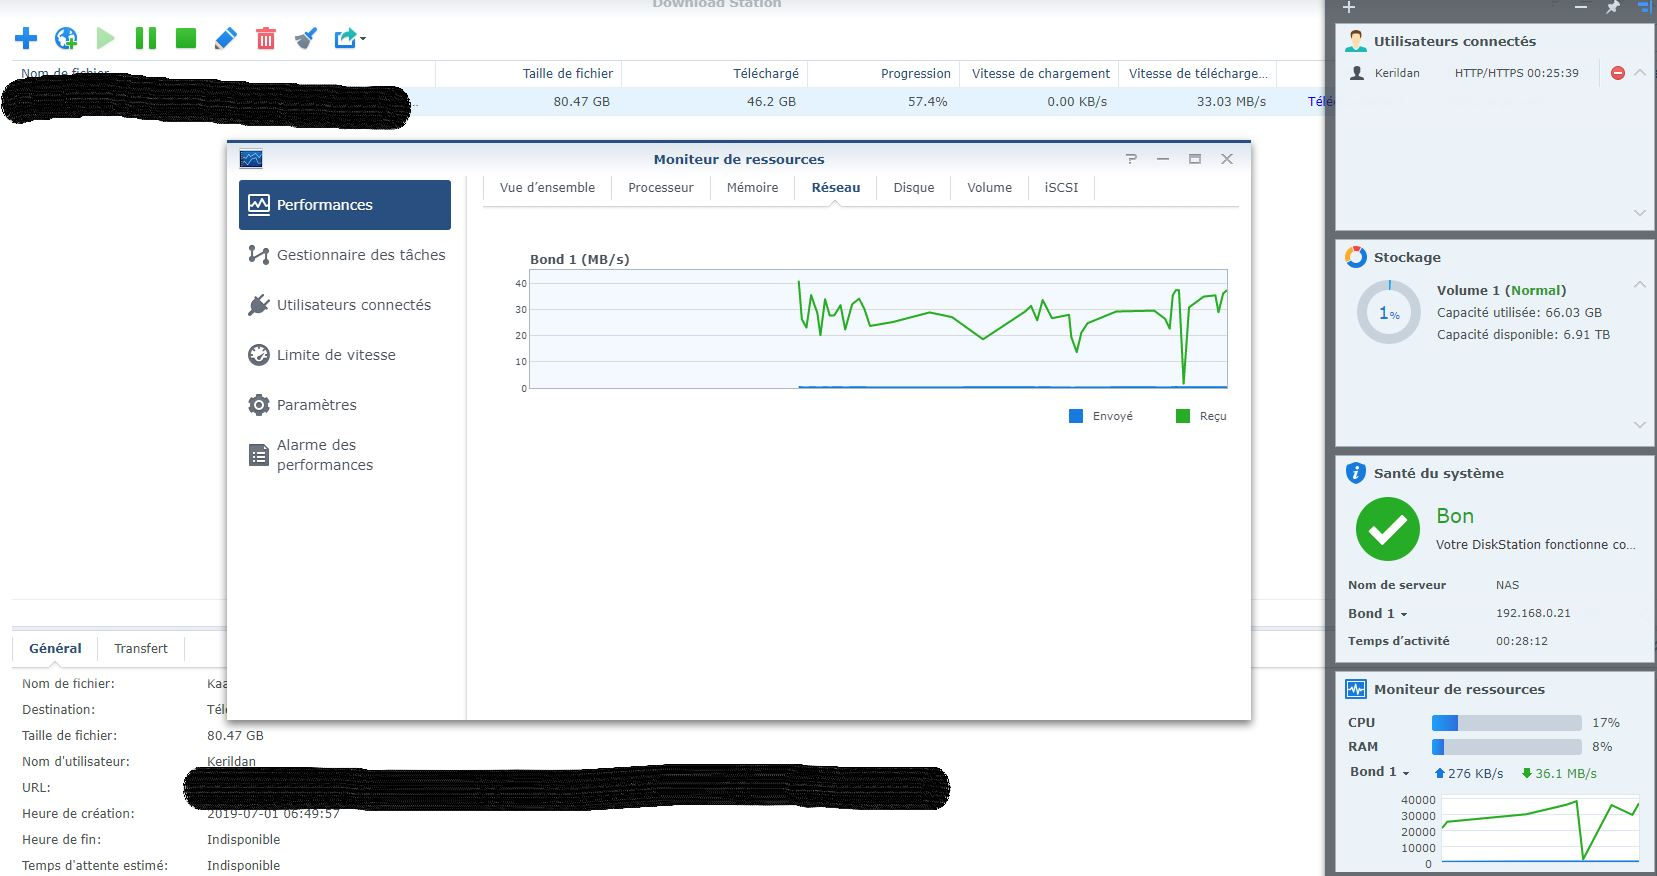The width and height of the screenshot is (1657, 876).
Task: Resume download with the green play icon
Action: tap(105, 39)
